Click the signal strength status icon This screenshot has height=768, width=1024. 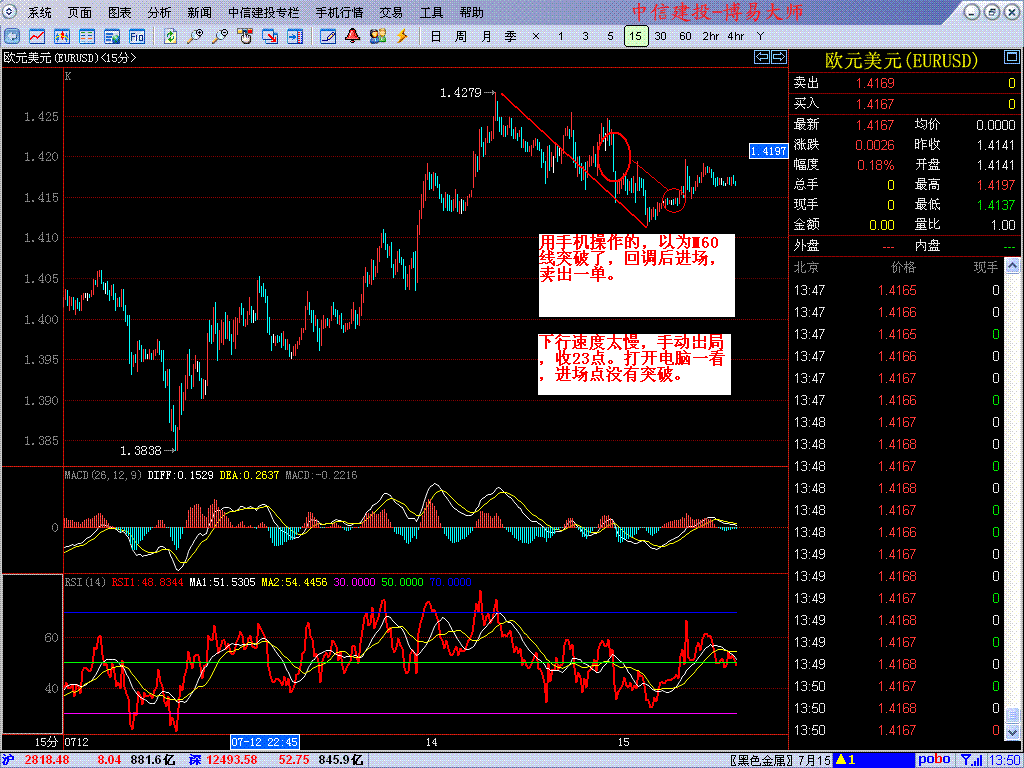pyautogui.click(x=974, y=760)
